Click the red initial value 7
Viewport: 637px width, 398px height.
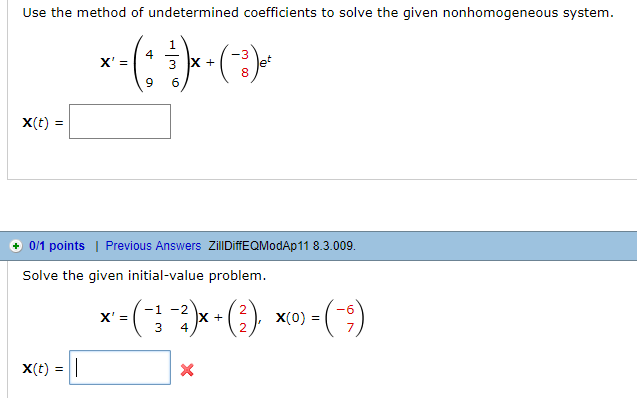(350, 327)
